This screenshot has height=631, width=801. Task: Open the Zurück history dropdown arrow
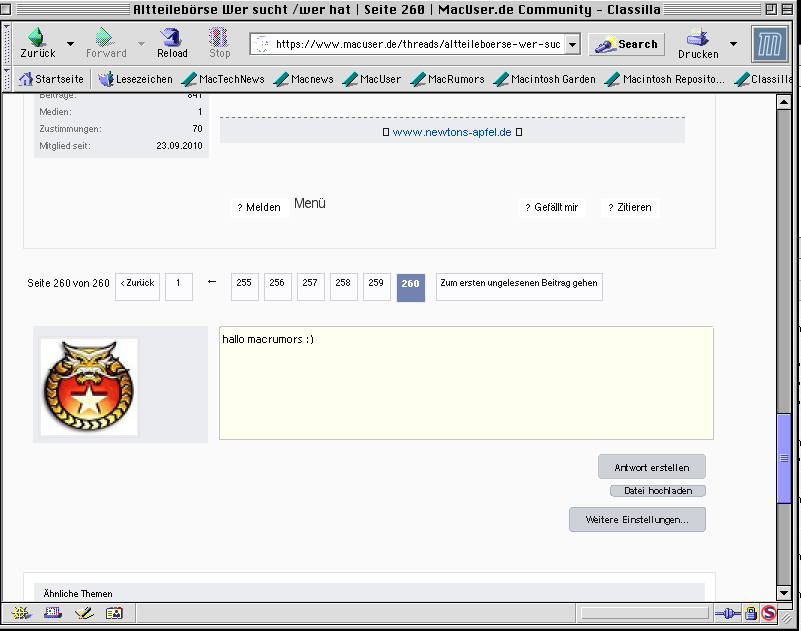(x=70, y=44)
